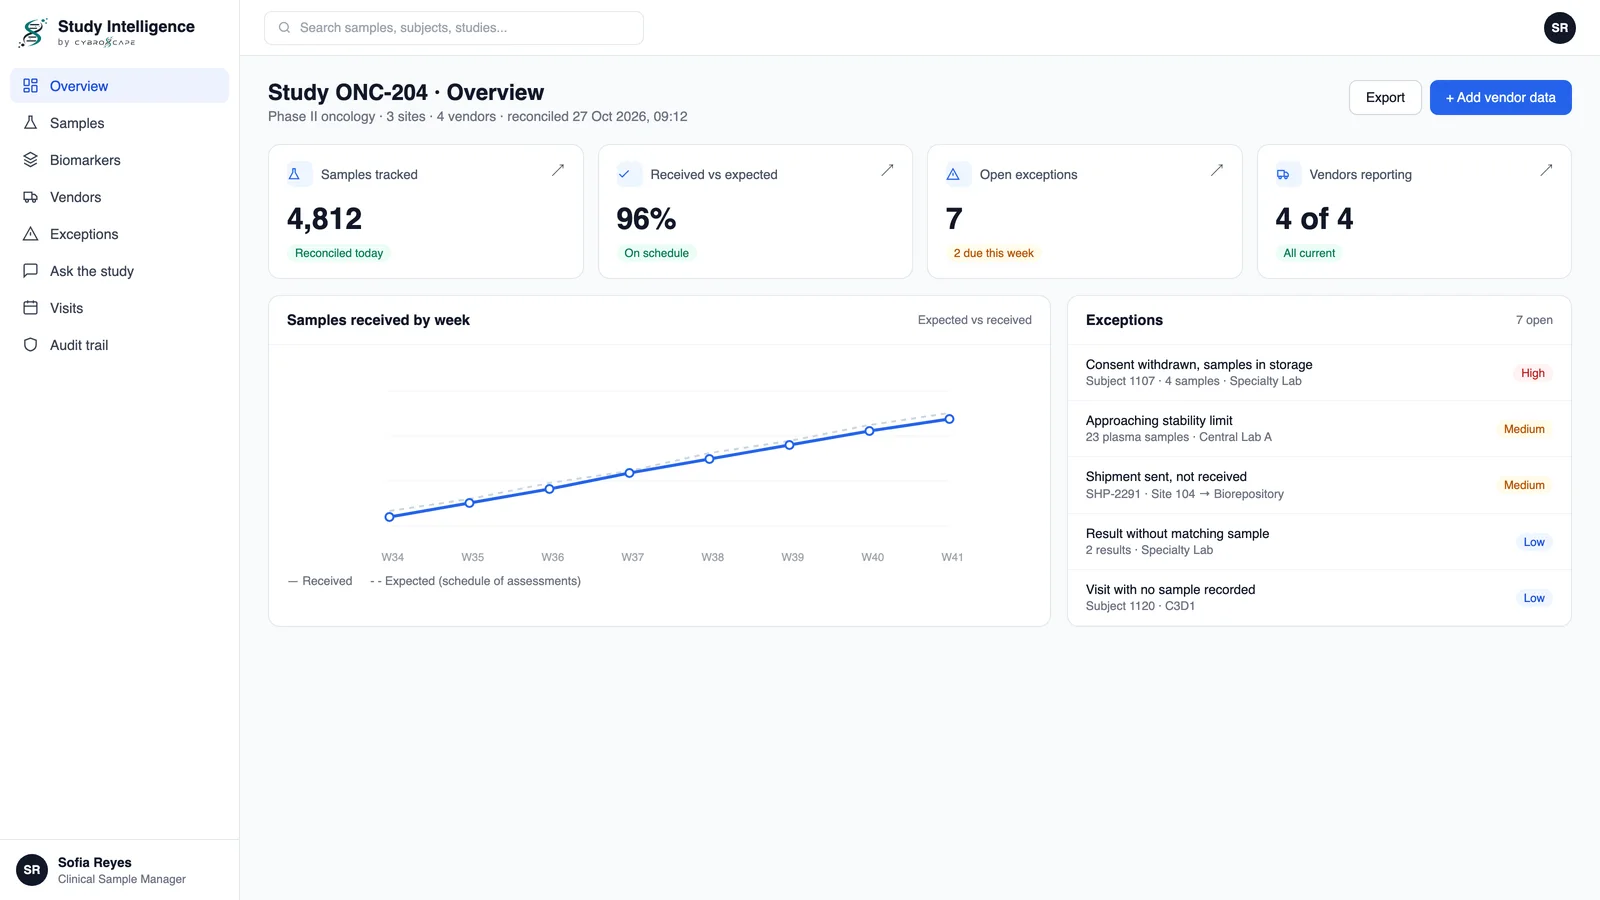
Task: Click the truck icon on Vendors reporting card
Action: coord(1283,174)
